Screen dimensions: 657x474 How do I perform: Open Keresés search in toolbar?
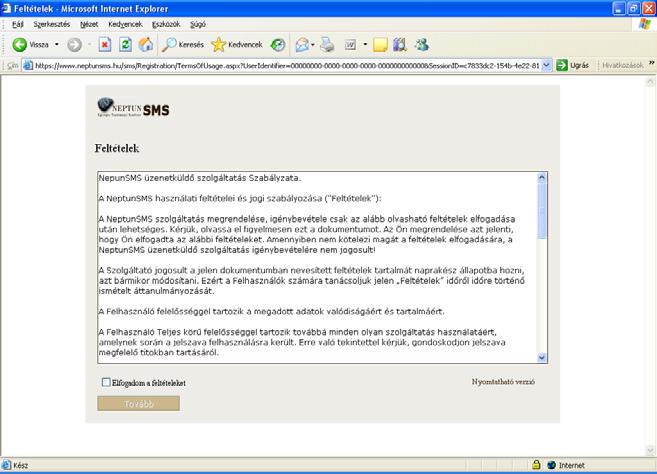pos(183,44)
